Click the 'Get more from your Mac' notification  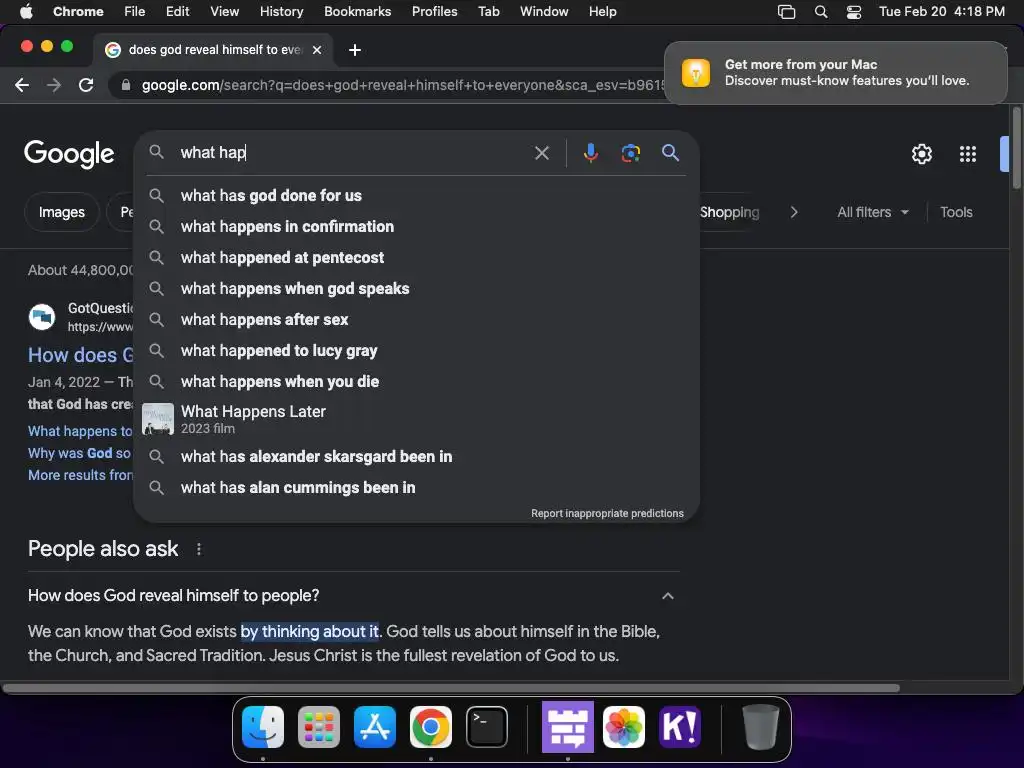pos(835,72)
